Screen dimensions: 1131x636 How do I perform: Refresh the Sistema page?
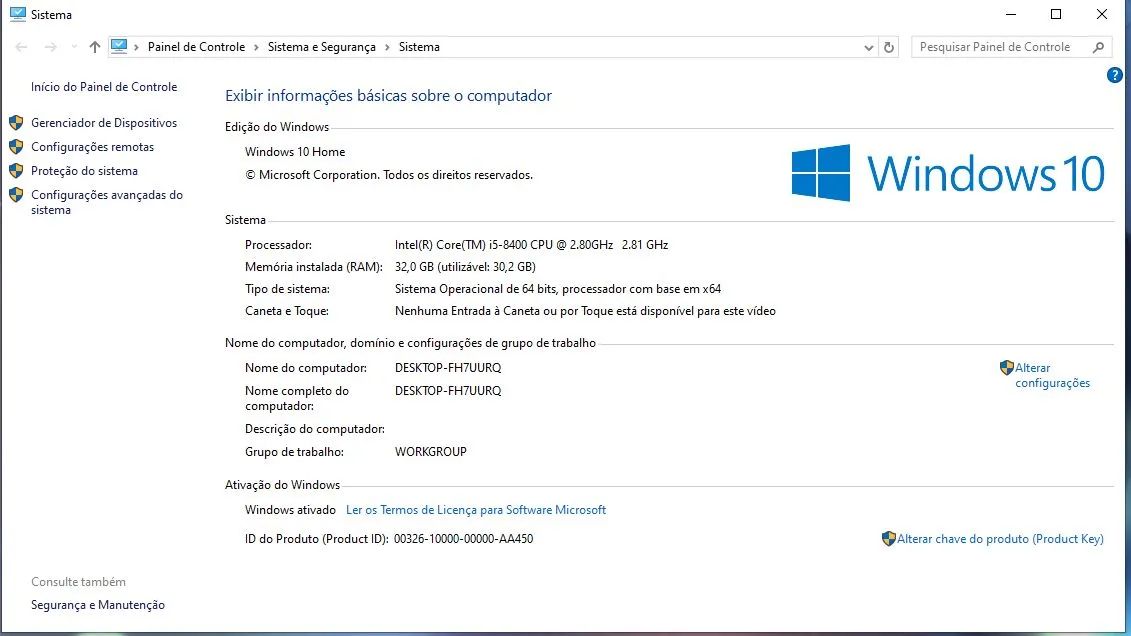(889, 47)
